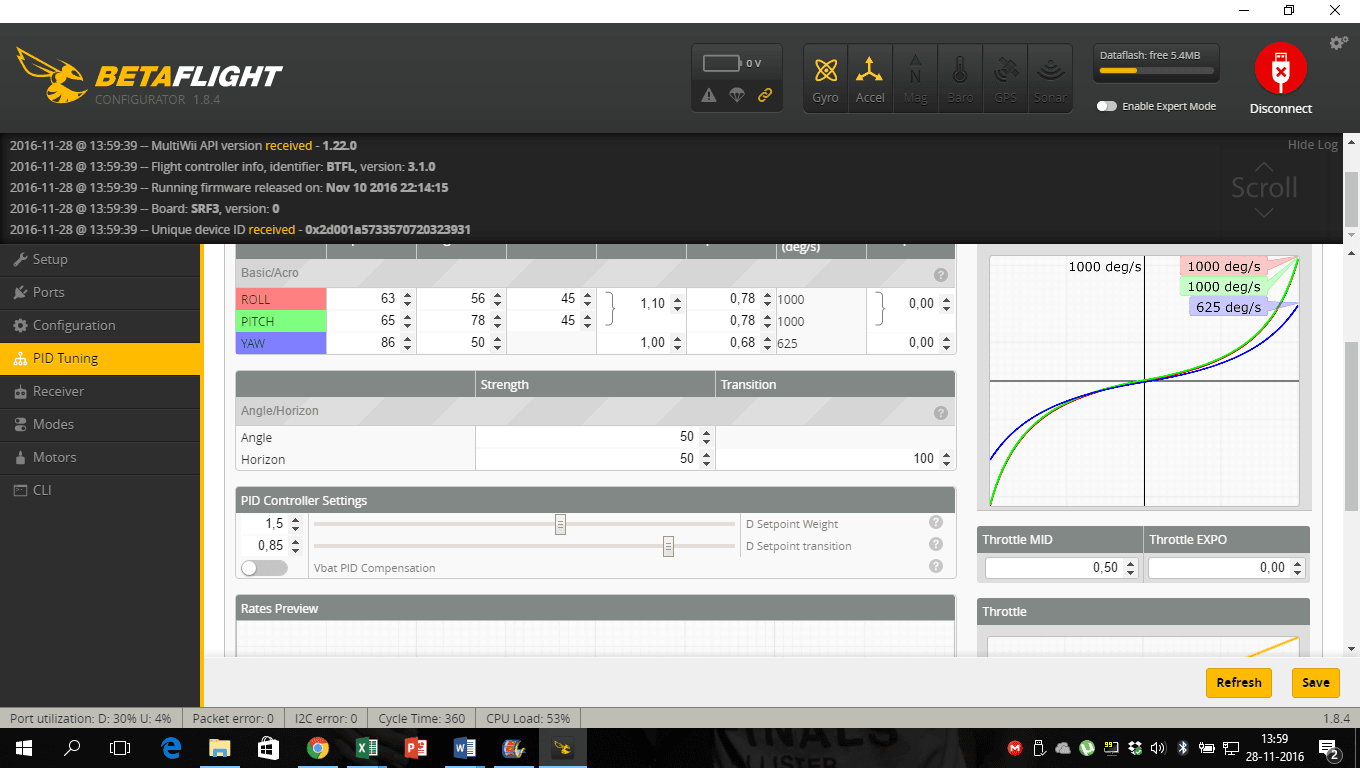Image resolution: width=1360 pixels, height=768 pixels.
Task: Open the Configuration tab
Action: coord(100,325)
